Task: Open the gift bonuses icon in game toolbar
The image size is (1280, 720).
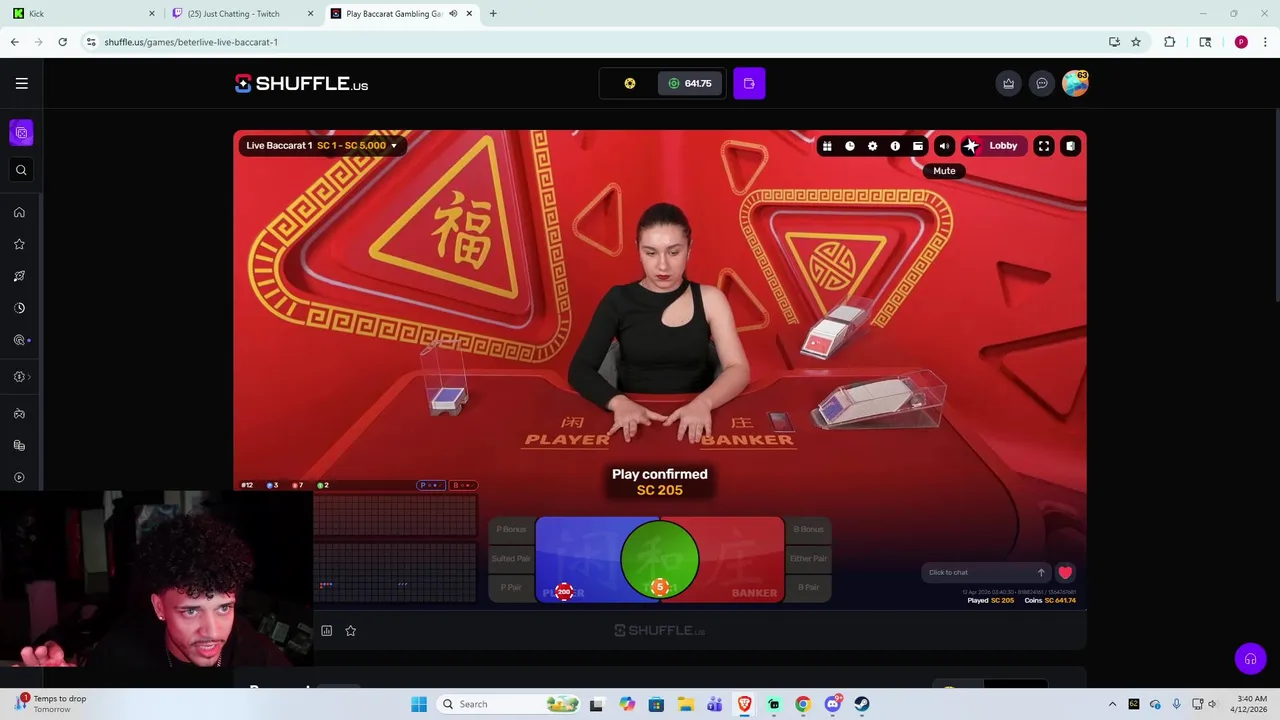Action: click(827, 146)
